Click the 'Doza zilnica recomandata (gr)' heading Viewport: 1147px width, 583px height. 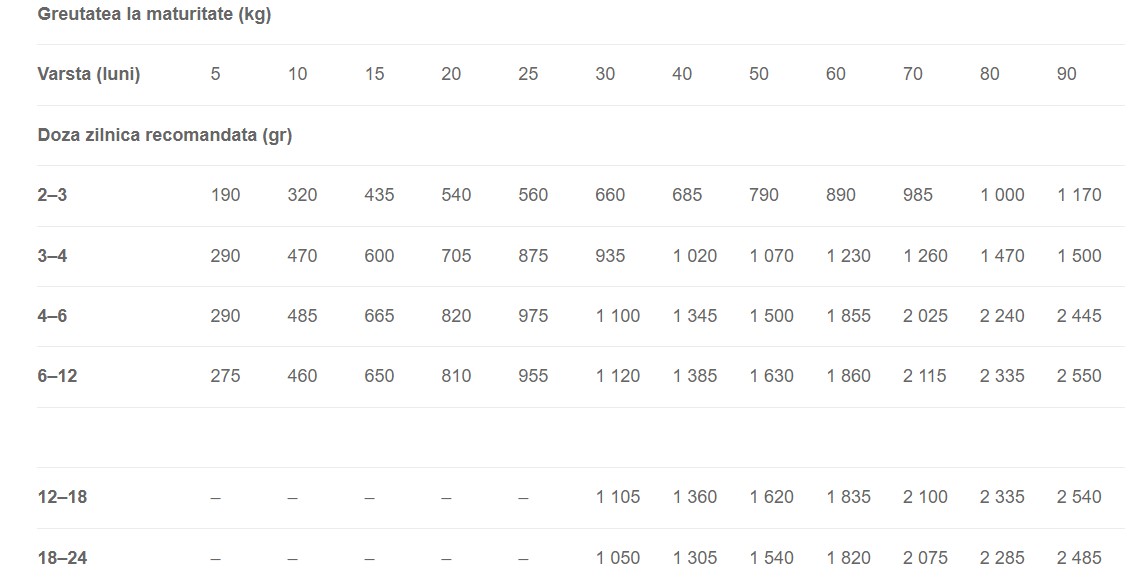[x=165, y=135]
